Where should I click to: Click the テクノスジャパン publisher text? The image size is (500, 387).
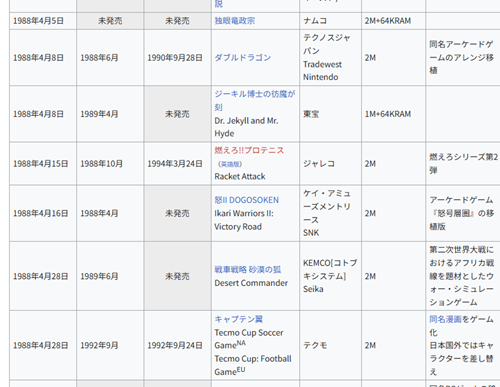pos(327,44)
